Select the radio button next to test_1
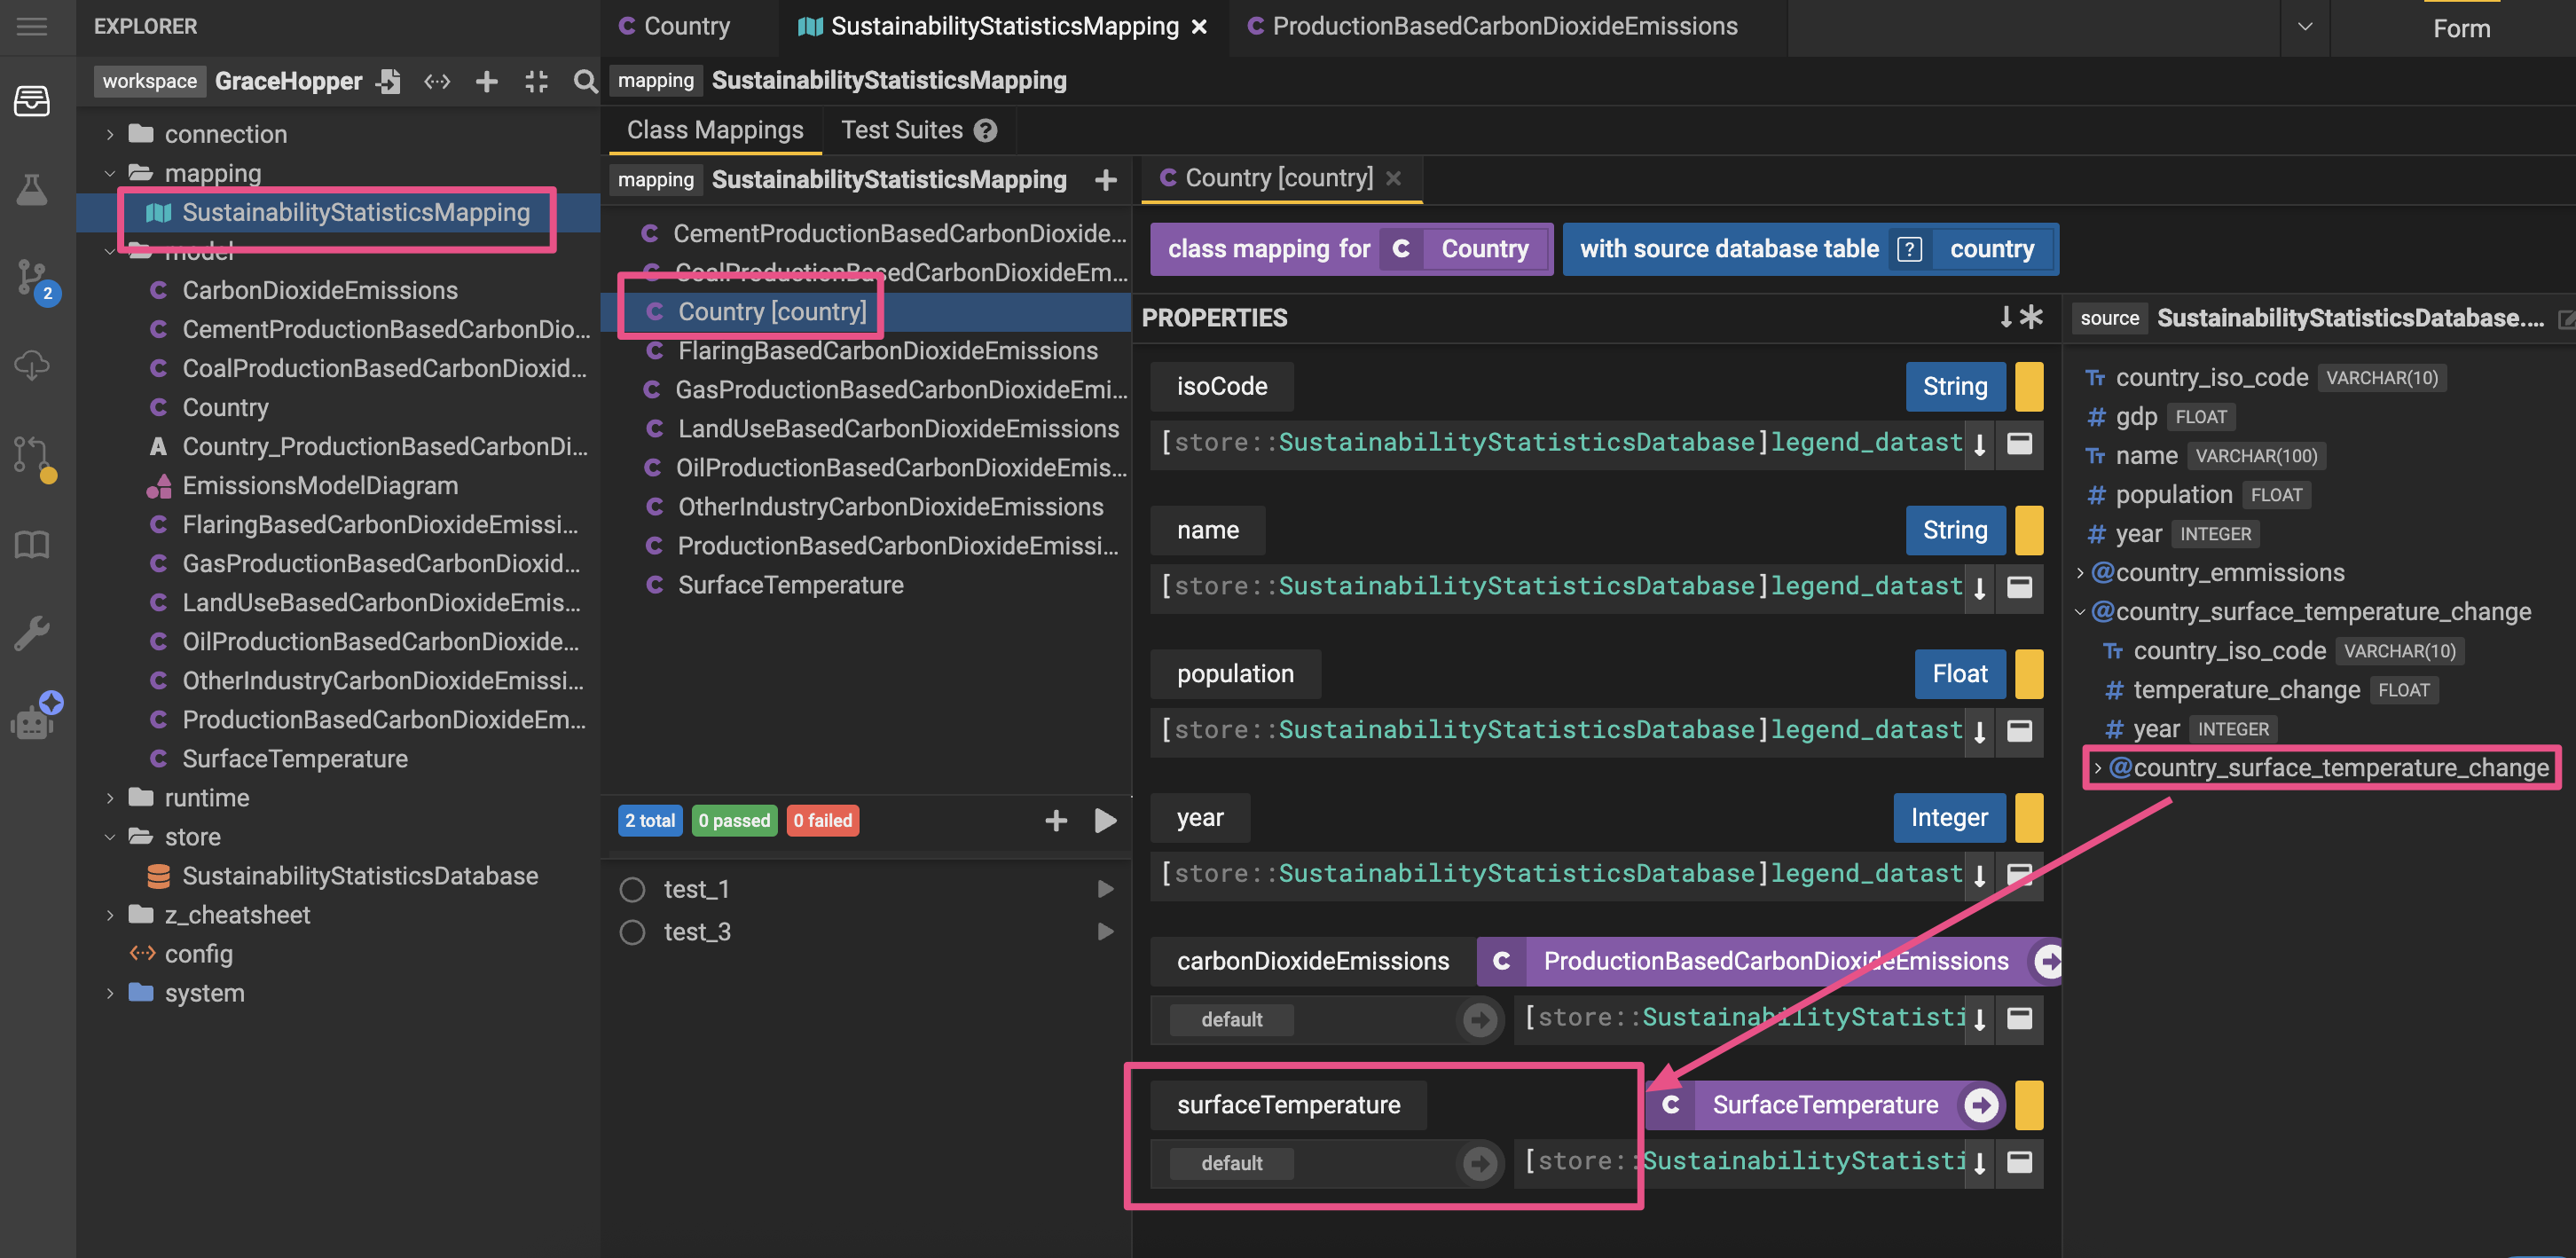Screen dimensions: 2576x1258 point(632,888)
